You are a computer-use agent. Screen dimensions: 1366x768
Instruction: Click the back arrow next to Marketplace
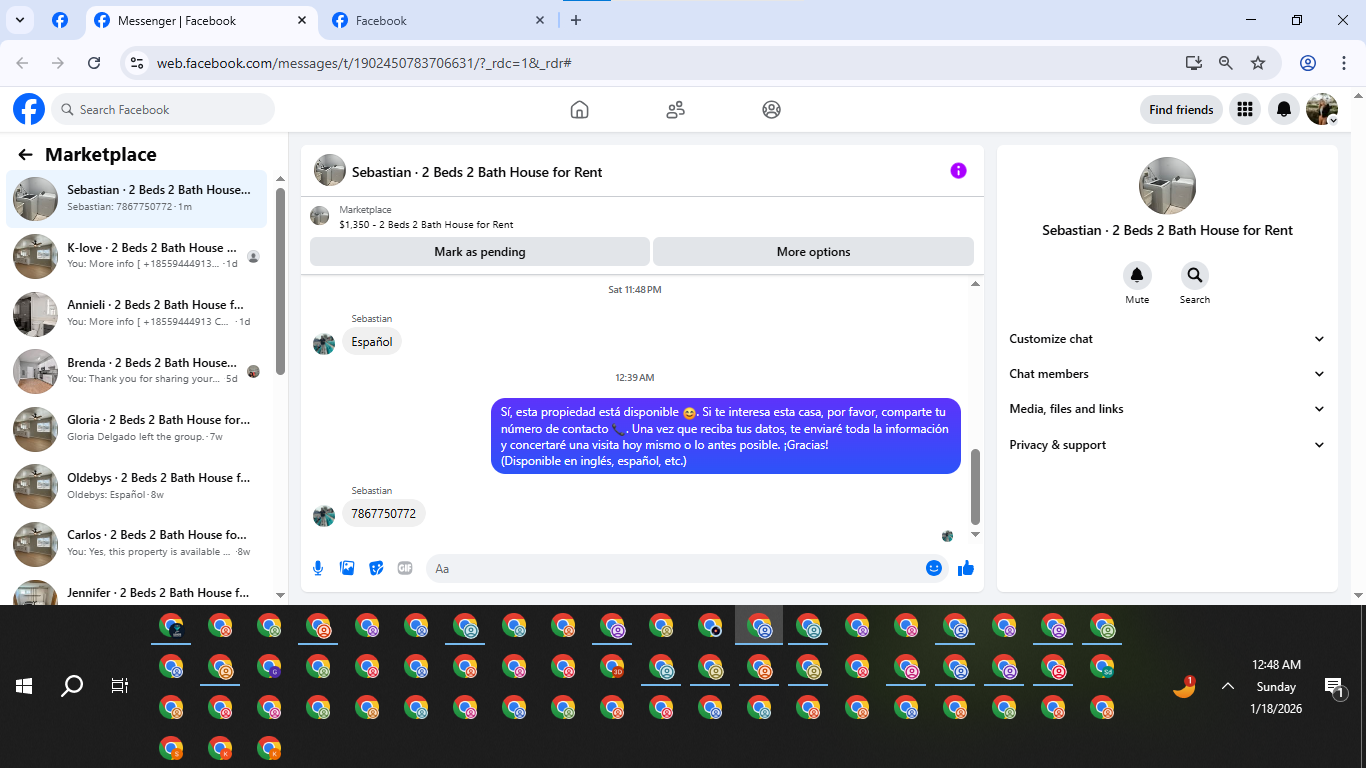(x=25, y=155)
